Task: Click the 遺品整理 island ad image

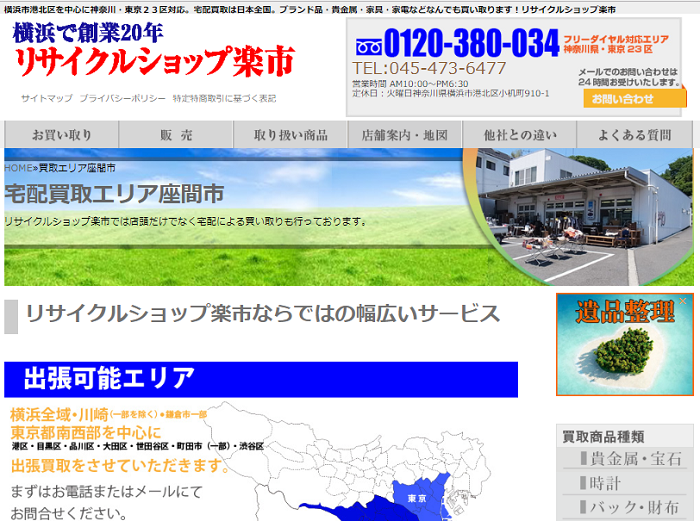Action: (625, 344)
